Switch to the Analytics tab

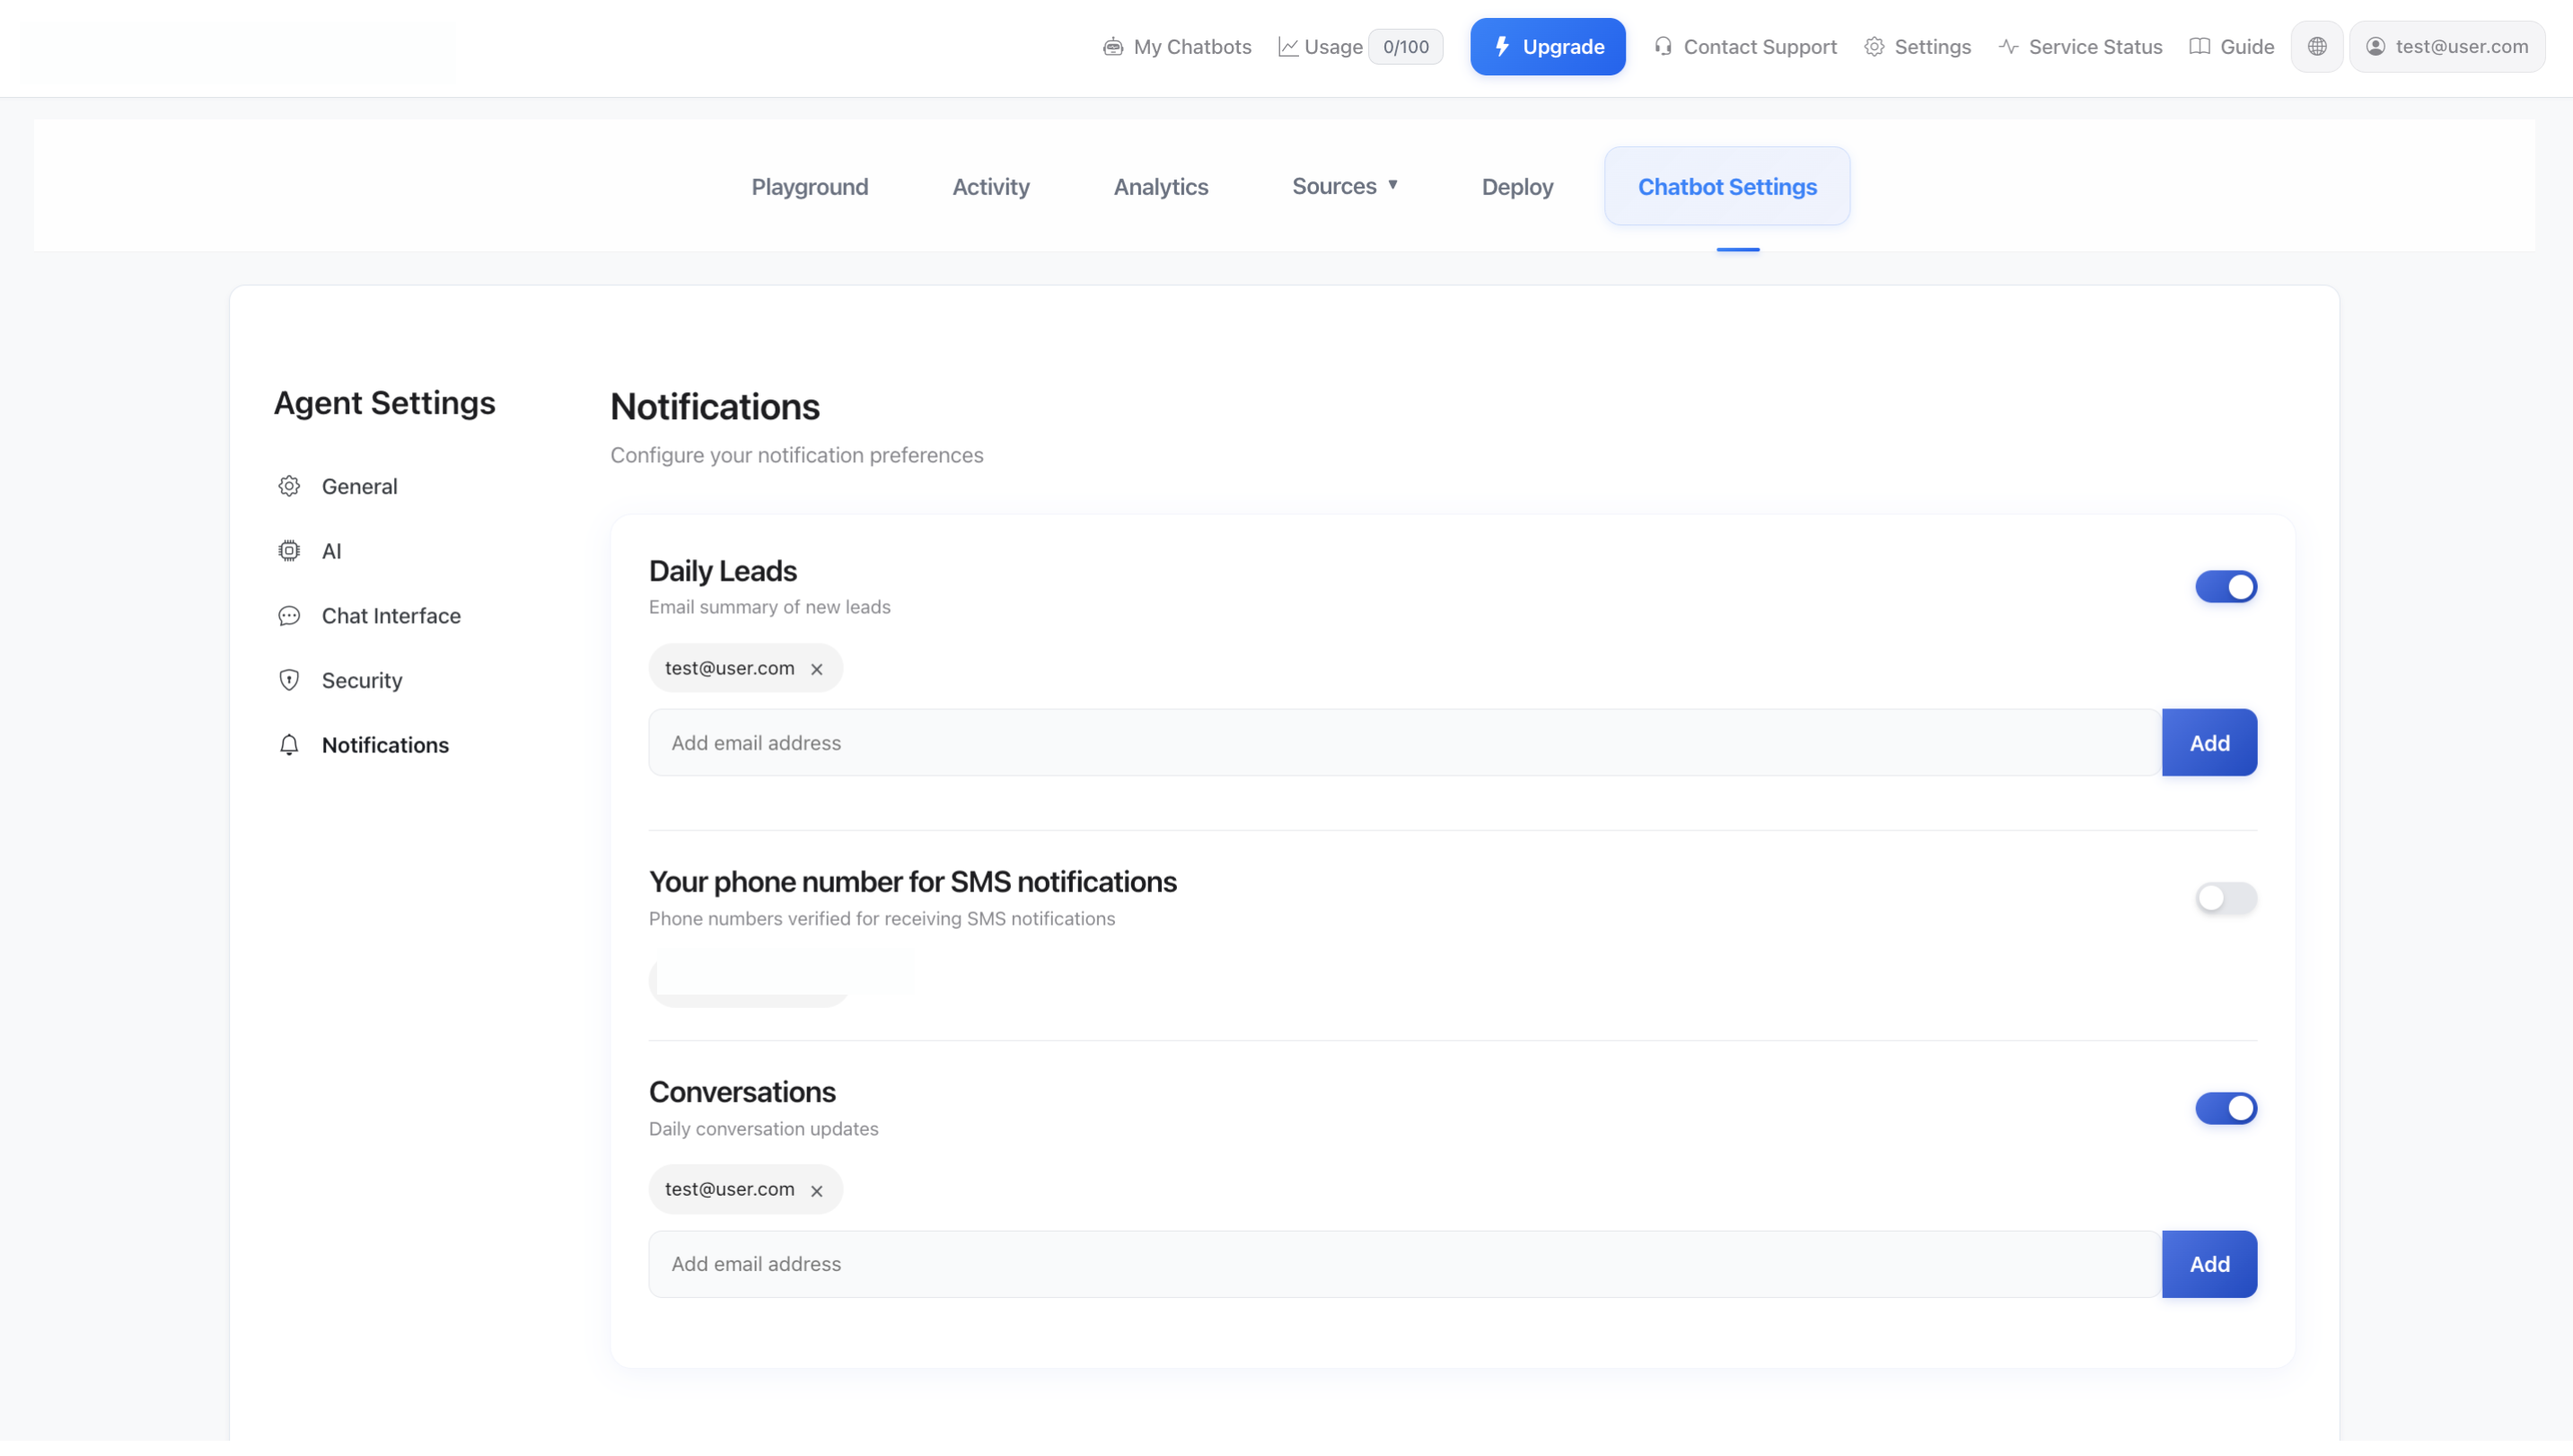1161,186
